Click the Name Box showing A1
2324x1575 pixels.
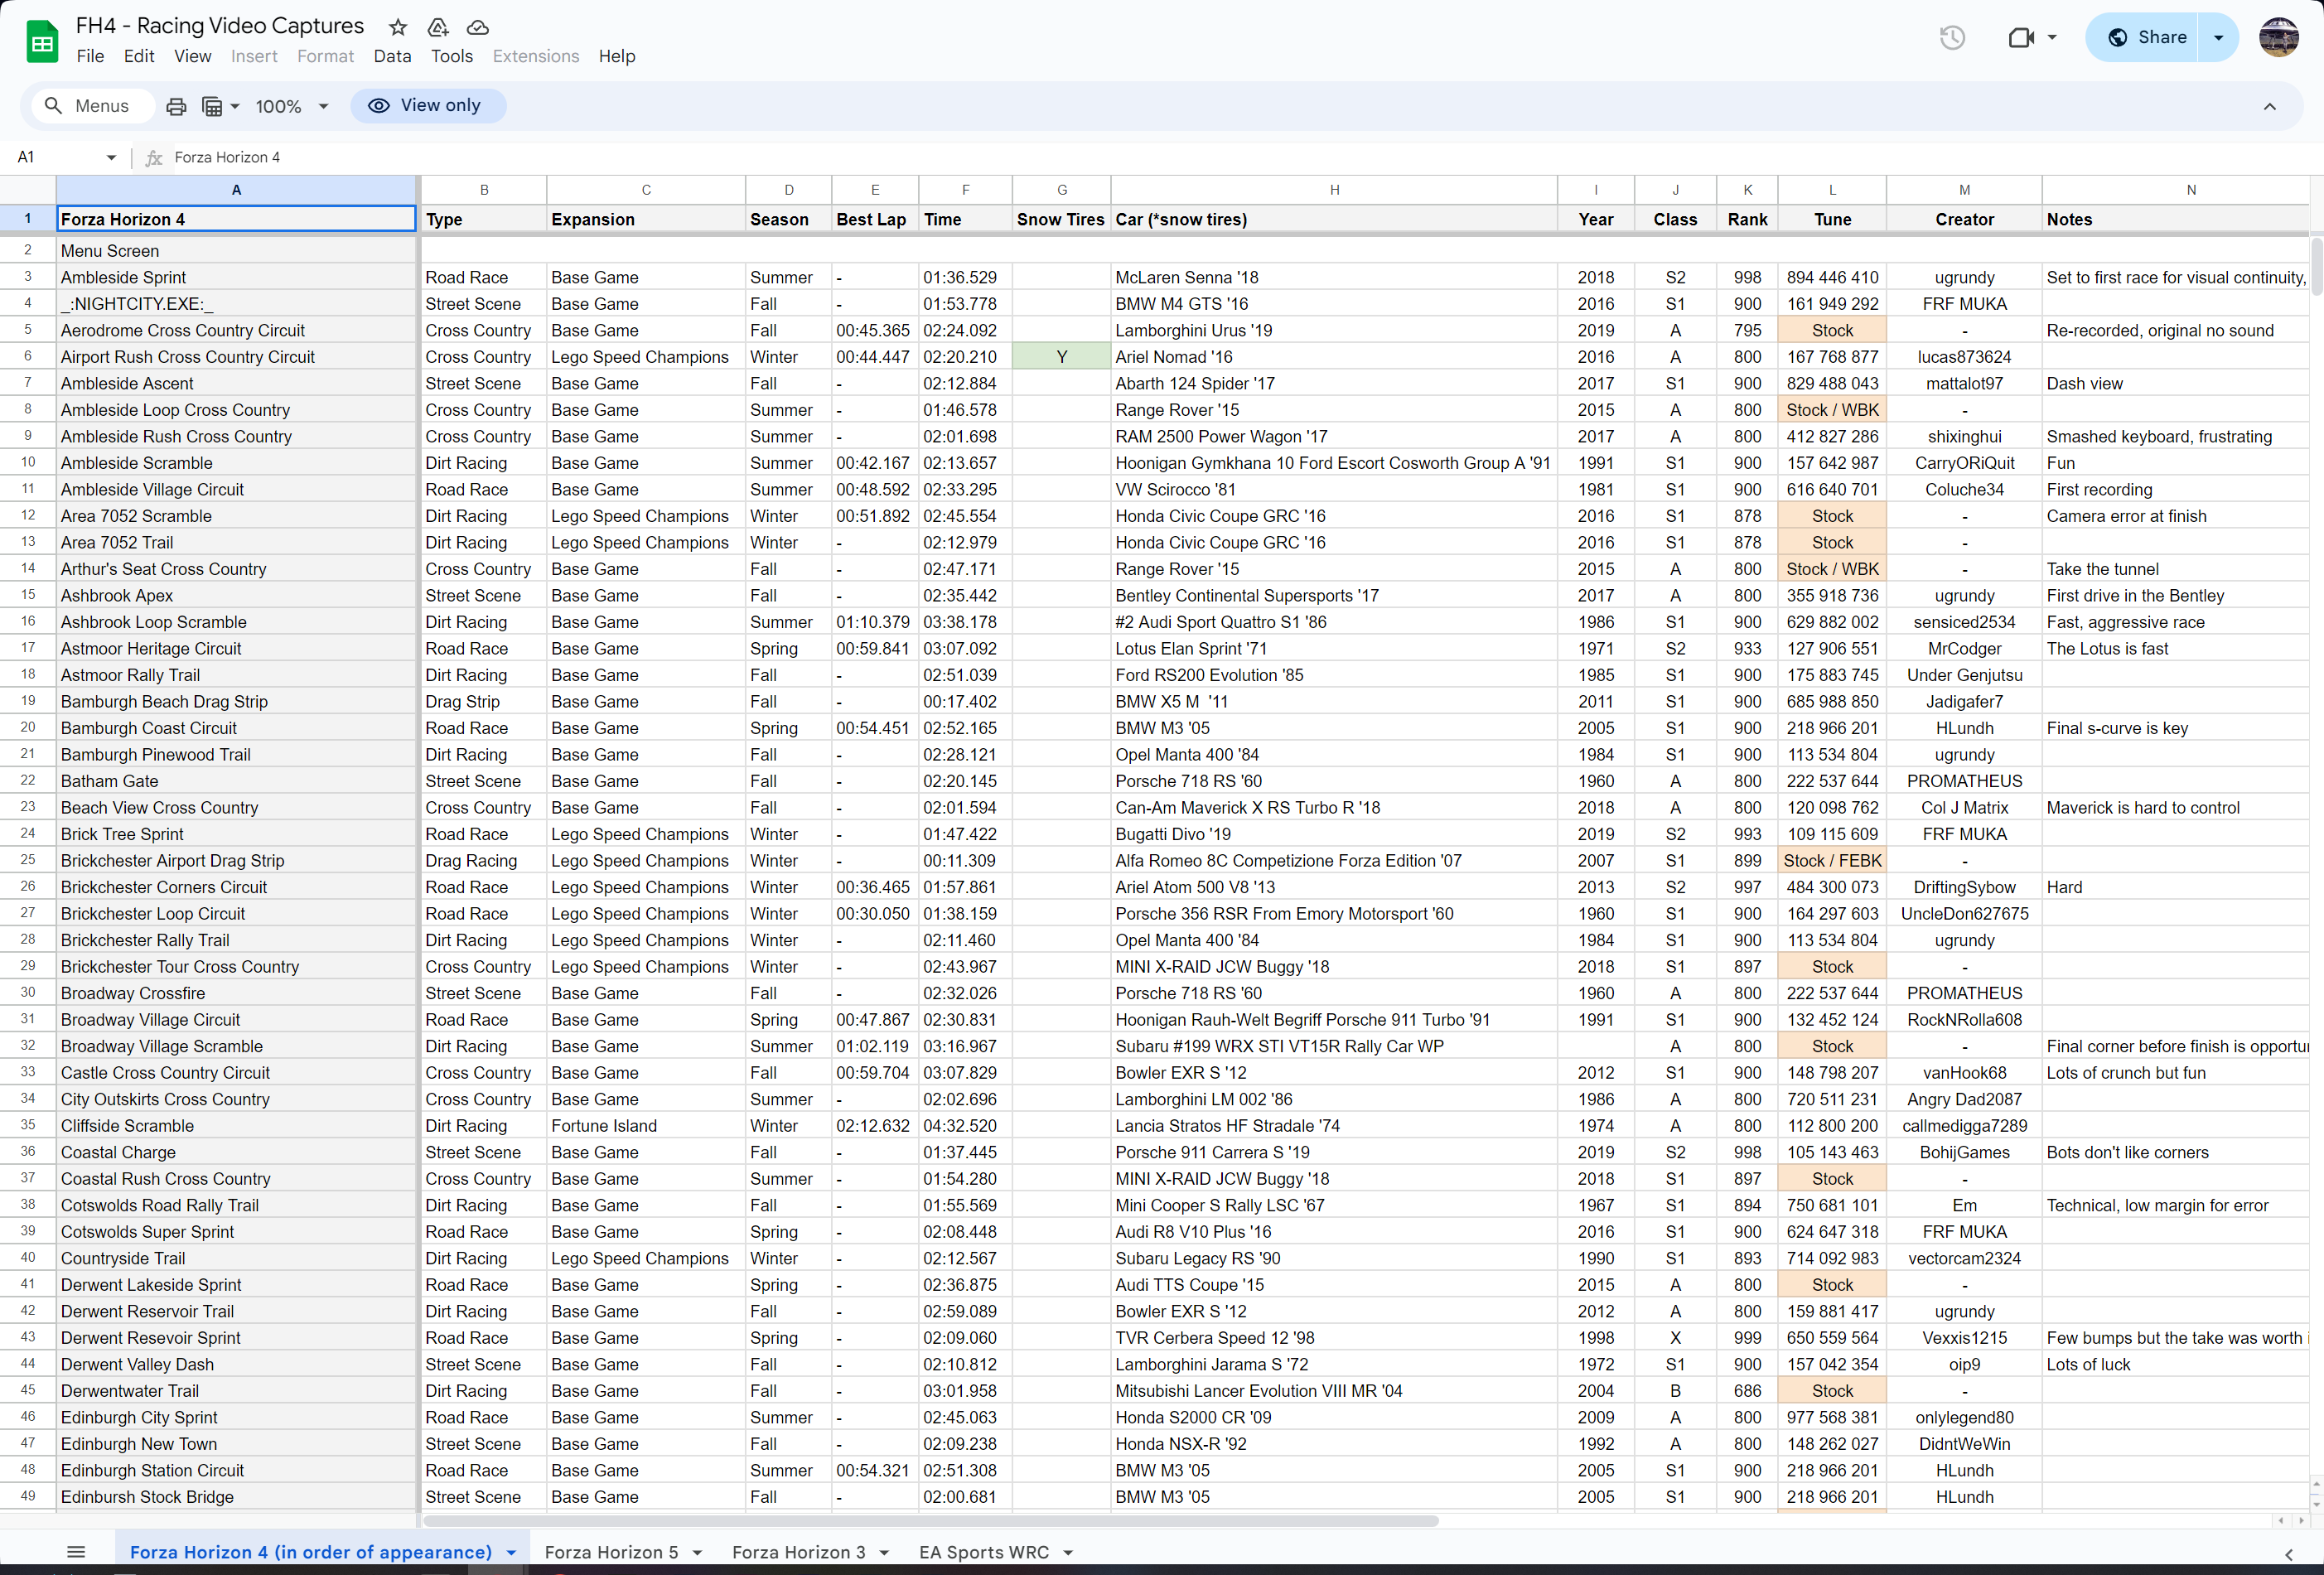coord(60,157)
